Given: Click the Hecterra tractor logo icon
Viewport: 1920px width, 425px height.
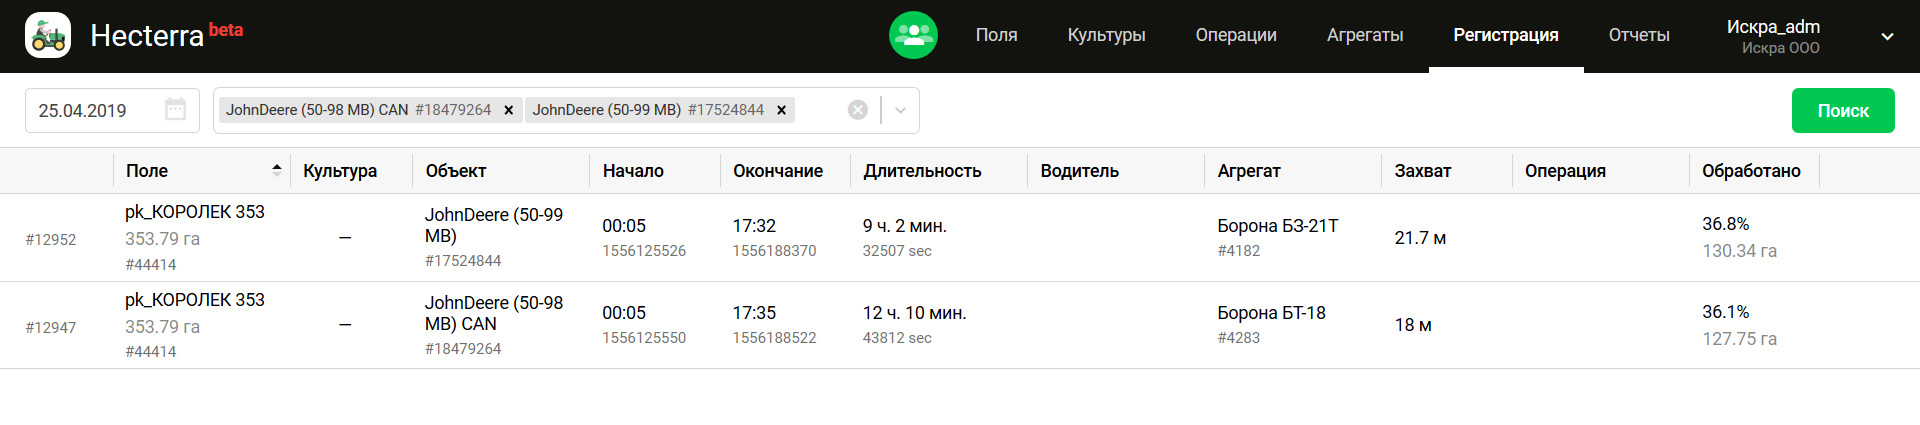Looking at the screenshot, I should coord(48,36).
